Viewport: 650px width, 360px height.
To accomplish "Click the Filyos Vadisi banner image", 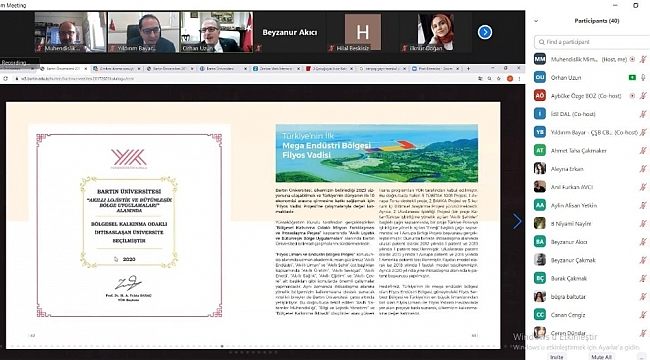I will tap(377, 153).
